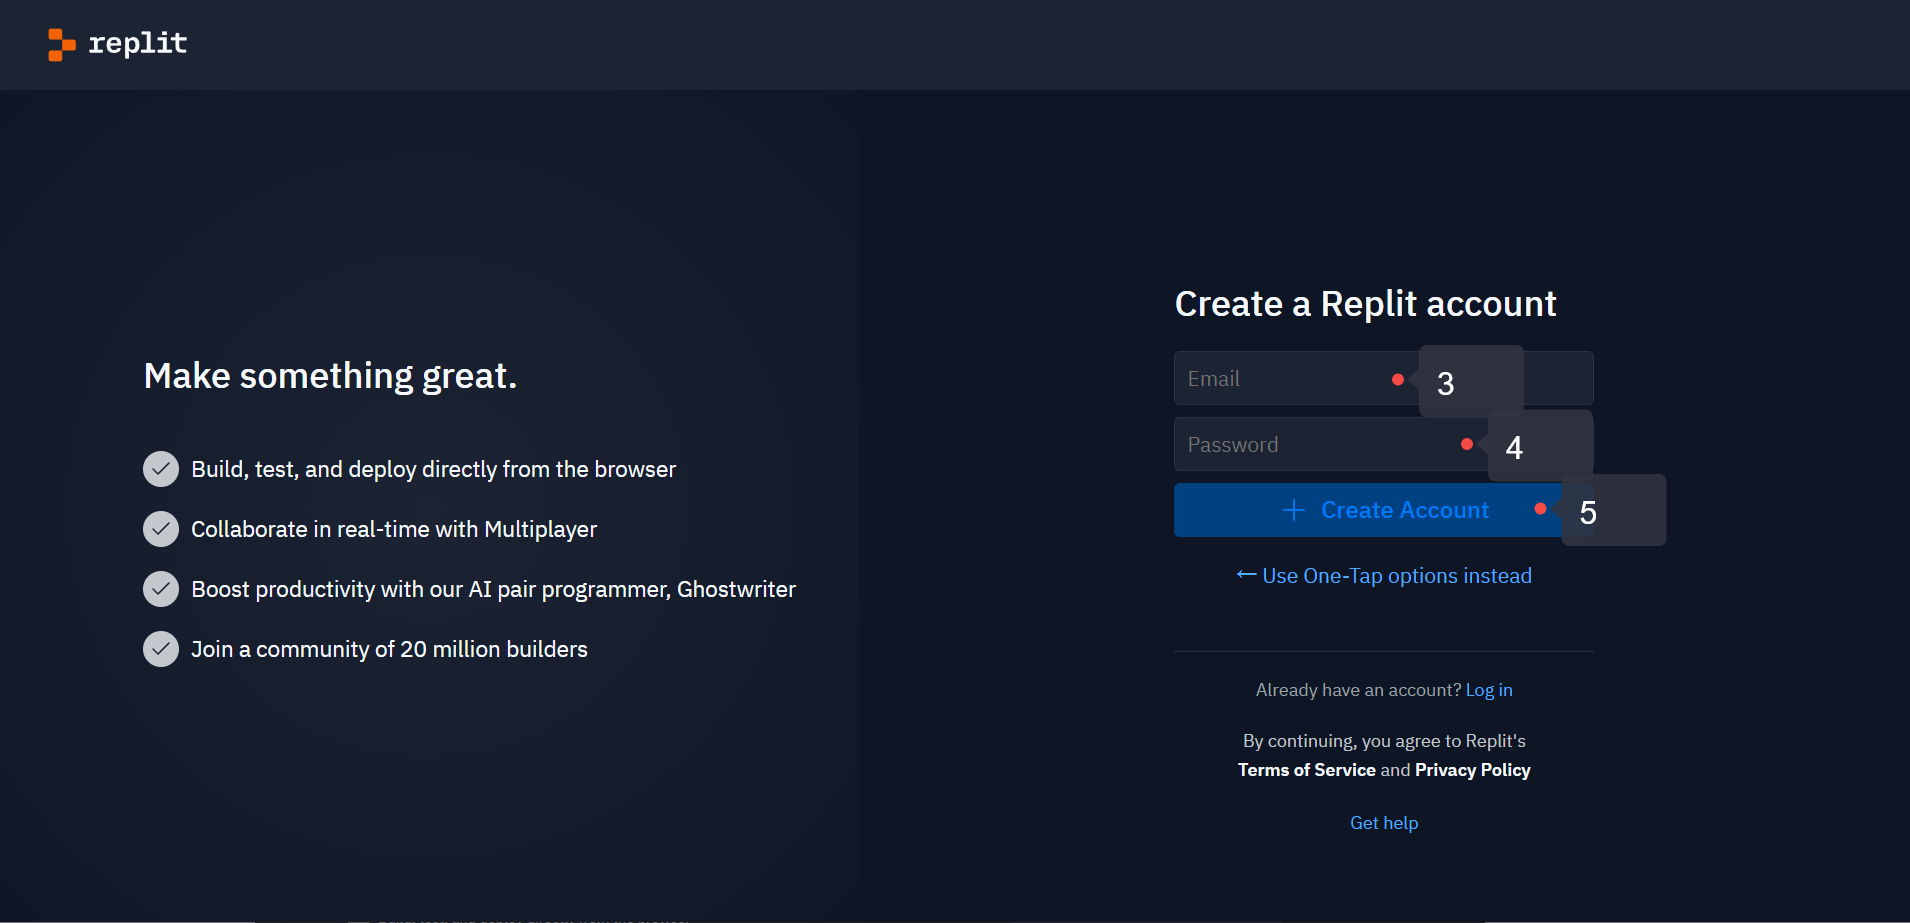Open the Terms of Service link
1910x923 pixels.
point(1306,770)
